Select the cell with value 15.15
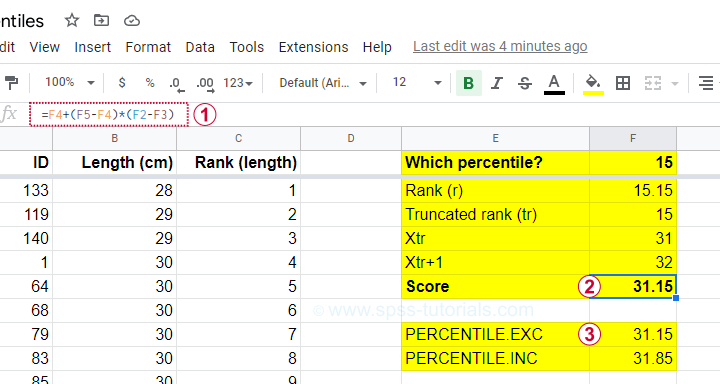Image resolution: width=720 pixels, height=384 pixels. point(633,191)
